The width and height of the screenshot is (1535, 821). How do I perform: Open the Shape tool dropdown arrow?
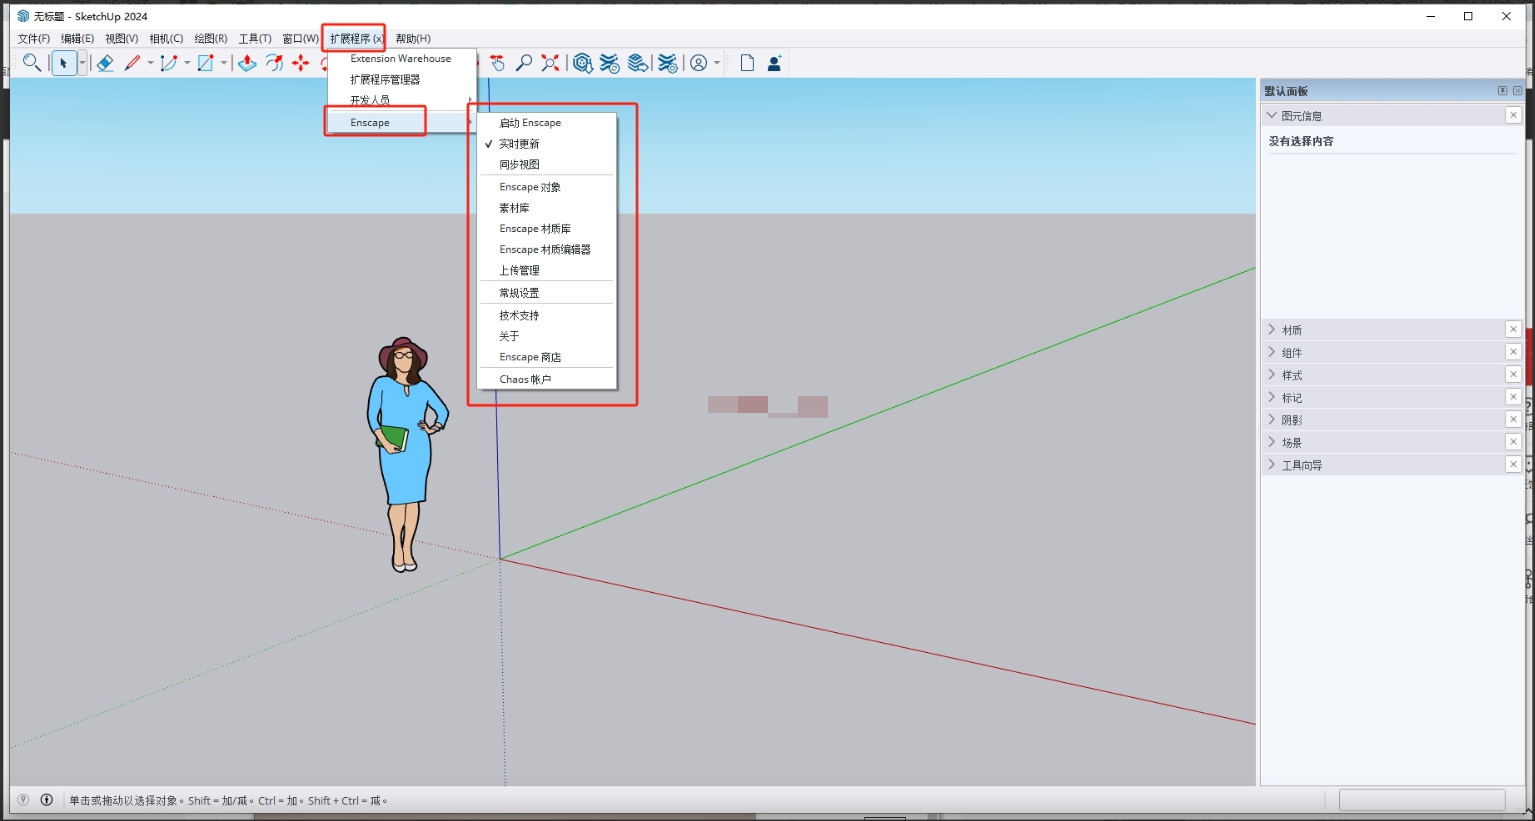(x=224, y=63)
